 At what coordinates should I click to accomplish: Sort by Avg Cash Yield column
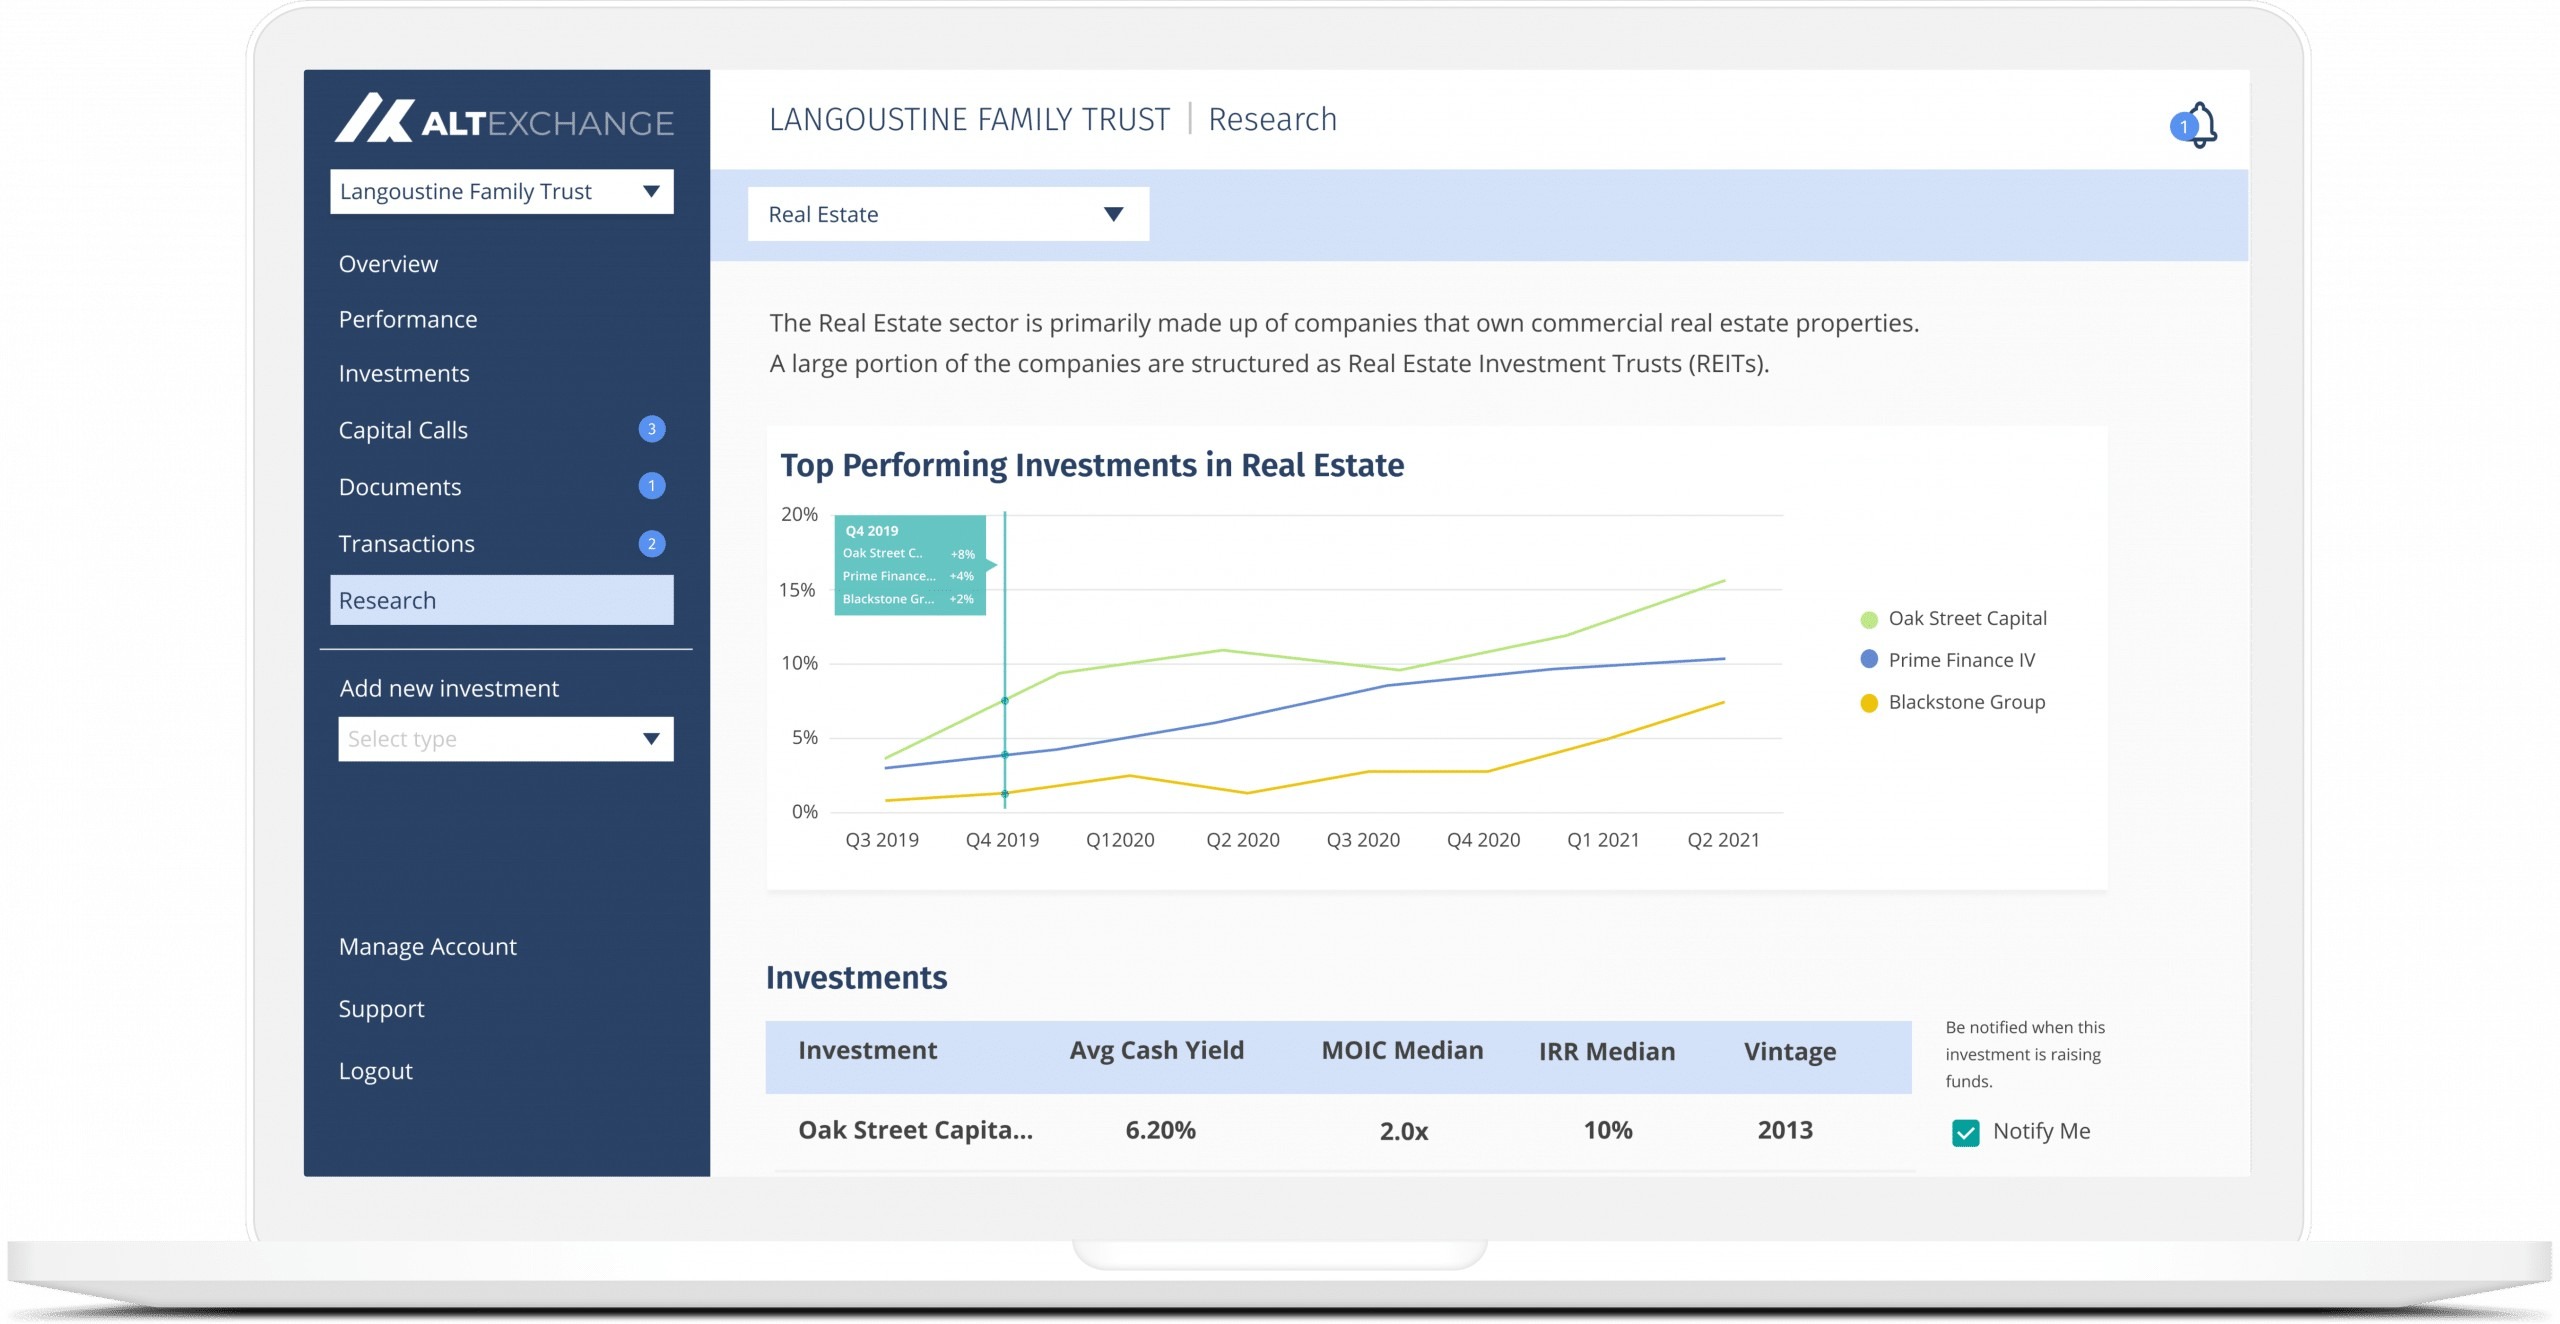(x=1157, y=1050)
